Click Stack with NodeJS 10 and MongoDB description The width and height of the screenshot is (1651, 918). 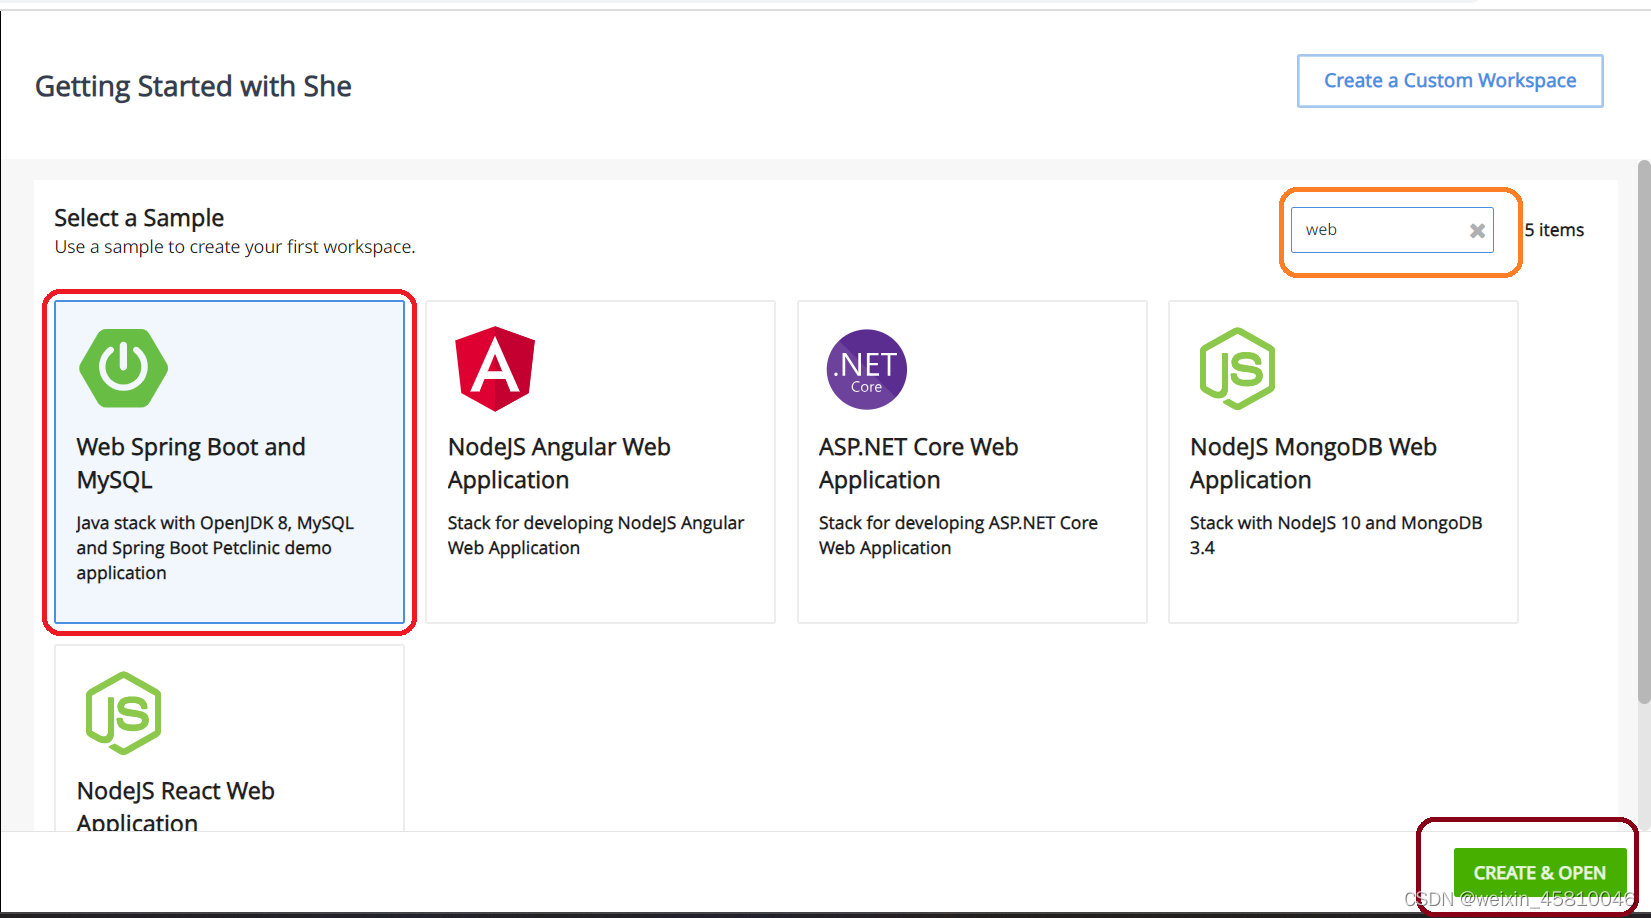(x=1336, y=535)
